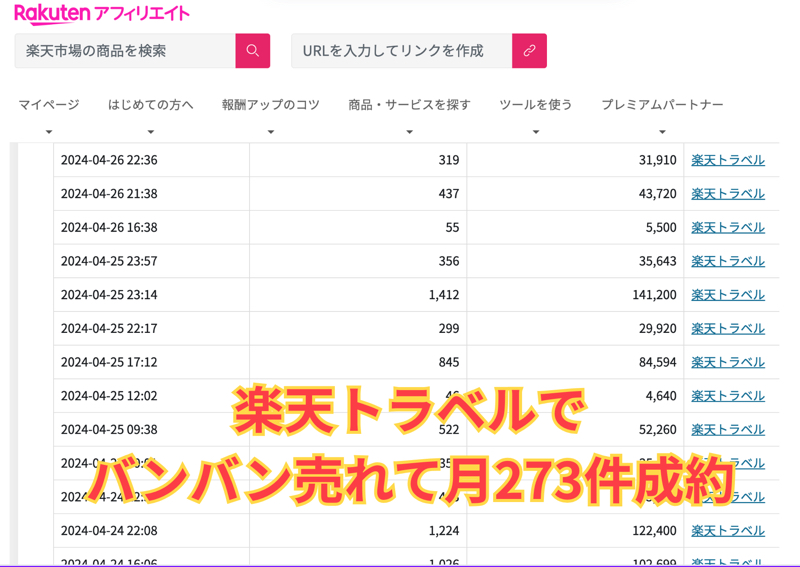Open the マイページ menu
This screenshot has width=800, height=567.
(x=48, y=105)
